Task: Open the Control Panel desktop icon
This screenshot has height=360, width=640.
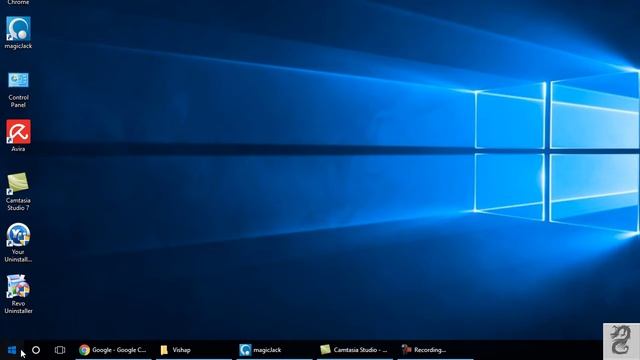Action: coord(18,89)
